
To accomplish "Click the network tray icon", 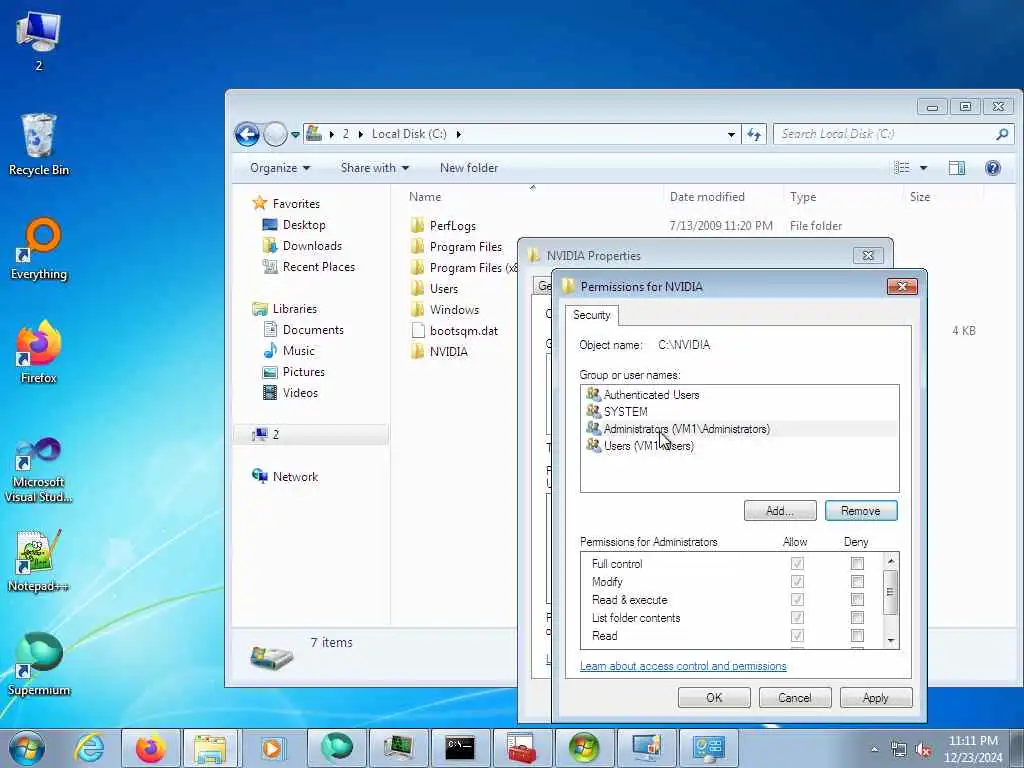I will (x=899, y=750).
